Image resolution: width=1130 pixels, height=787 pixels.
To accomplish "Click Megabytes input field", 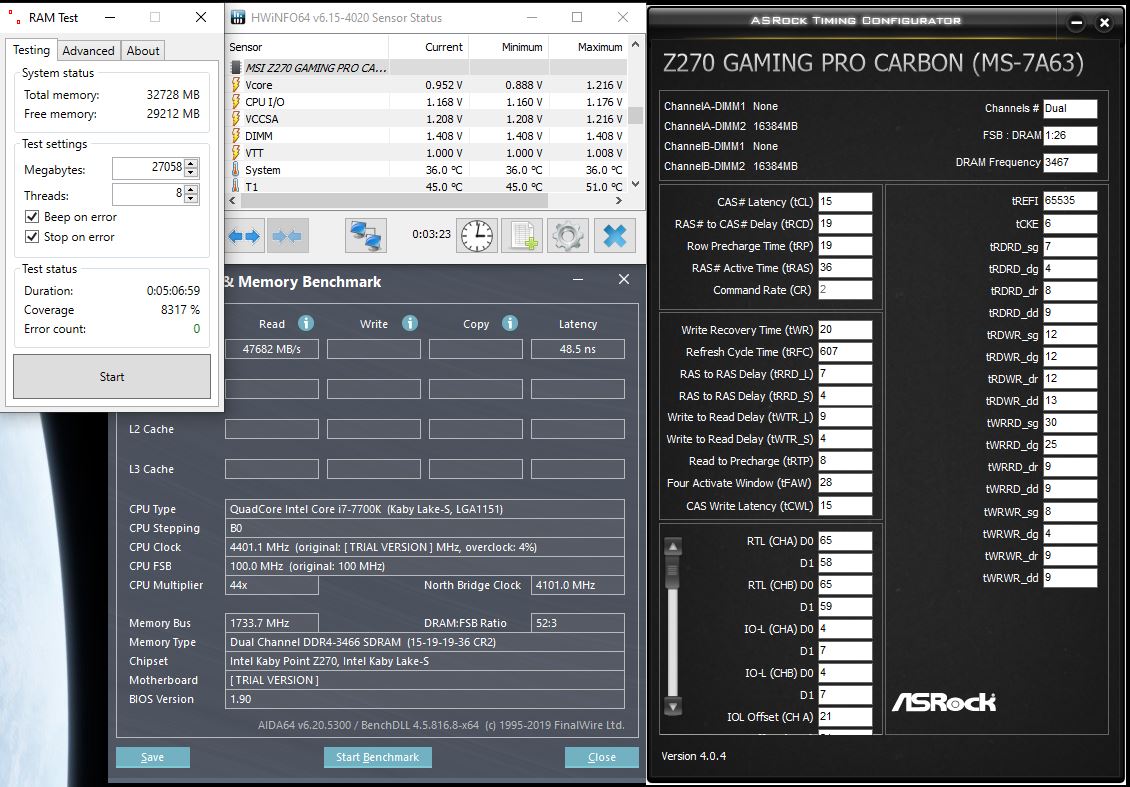I will click(x=148, y=169).
